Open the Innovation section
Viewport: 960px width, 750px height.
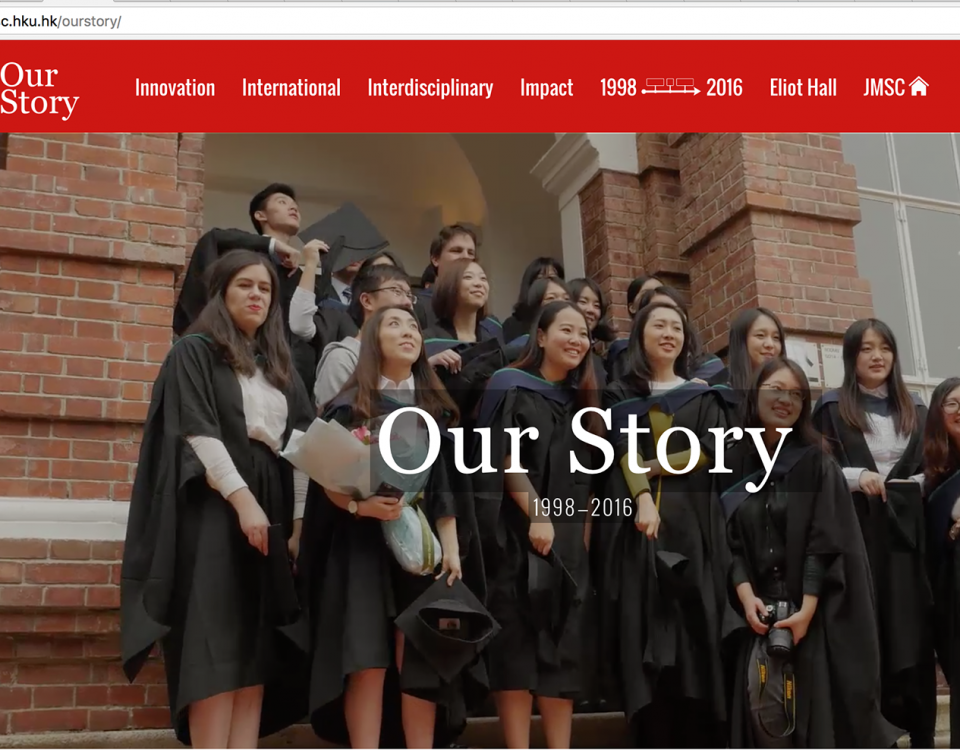pyautogui.click(x=175, y=88)
